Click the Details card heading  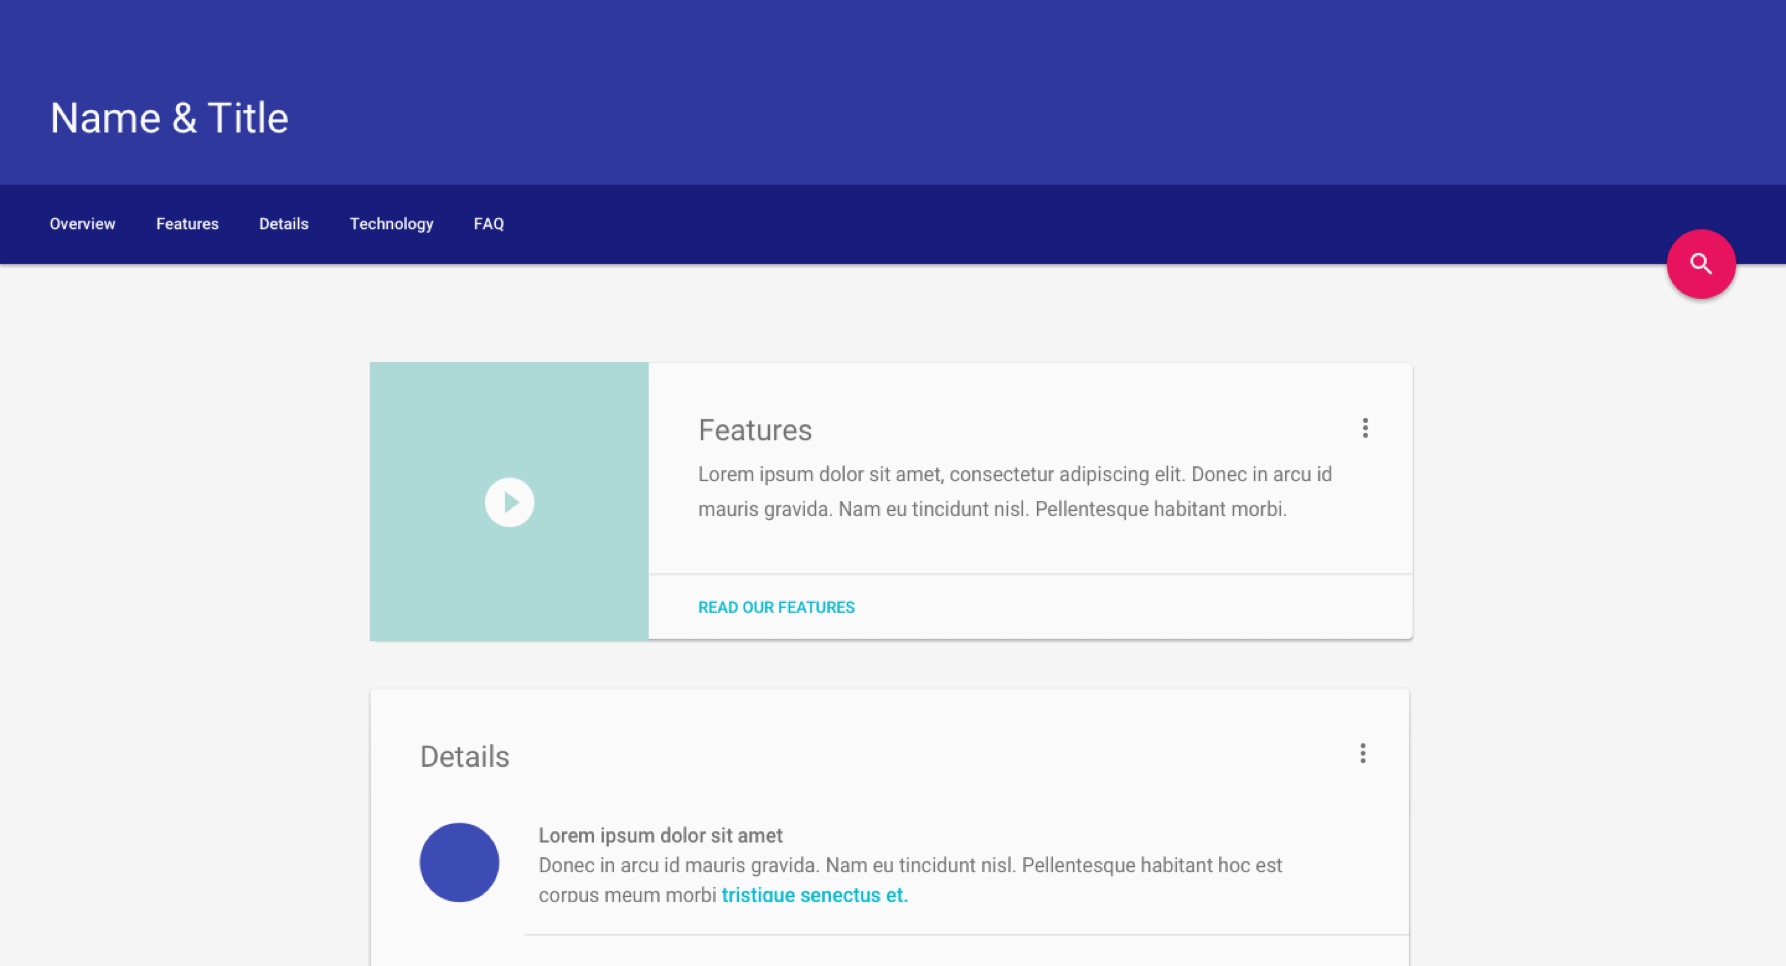tap(464, 756)
